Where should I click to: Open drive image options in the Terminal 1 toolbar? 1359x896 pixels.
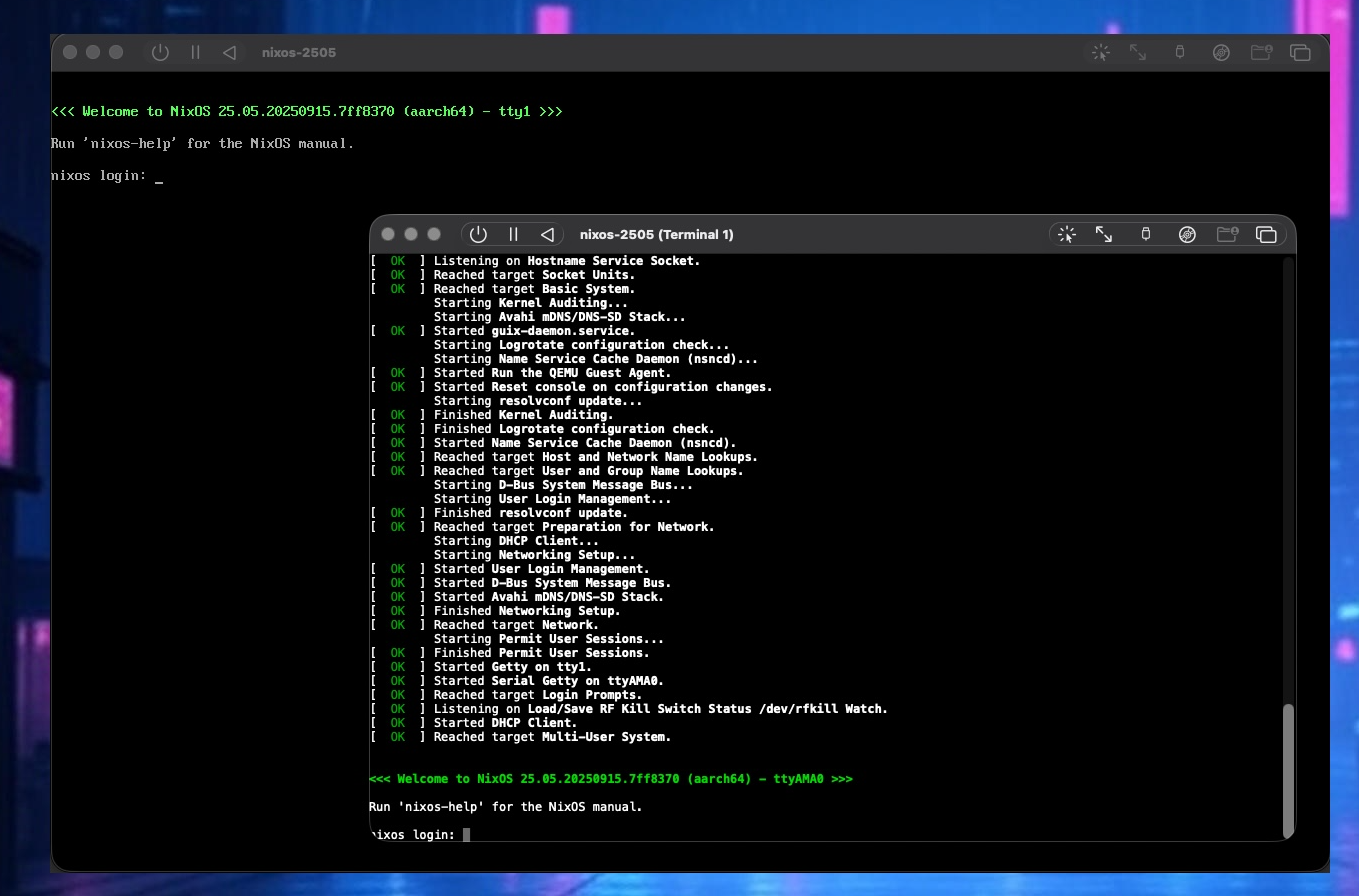pyautogui.click(x=1187, y=234)
